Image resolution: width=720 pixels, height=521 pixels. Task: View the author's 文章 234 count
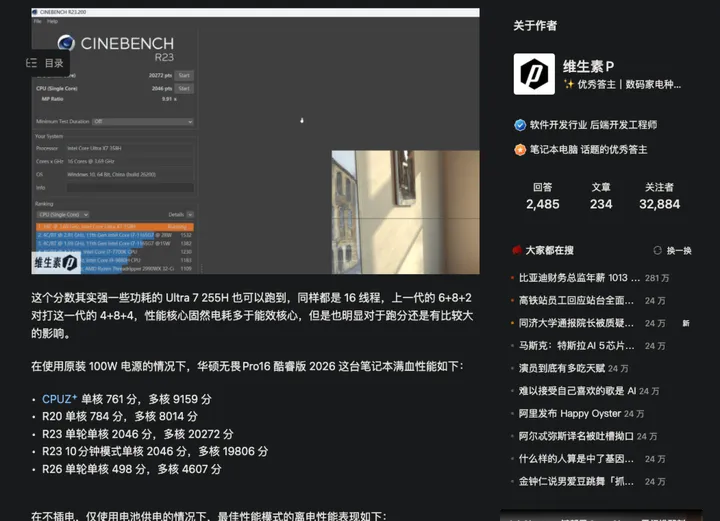click(x=601, y=196)
